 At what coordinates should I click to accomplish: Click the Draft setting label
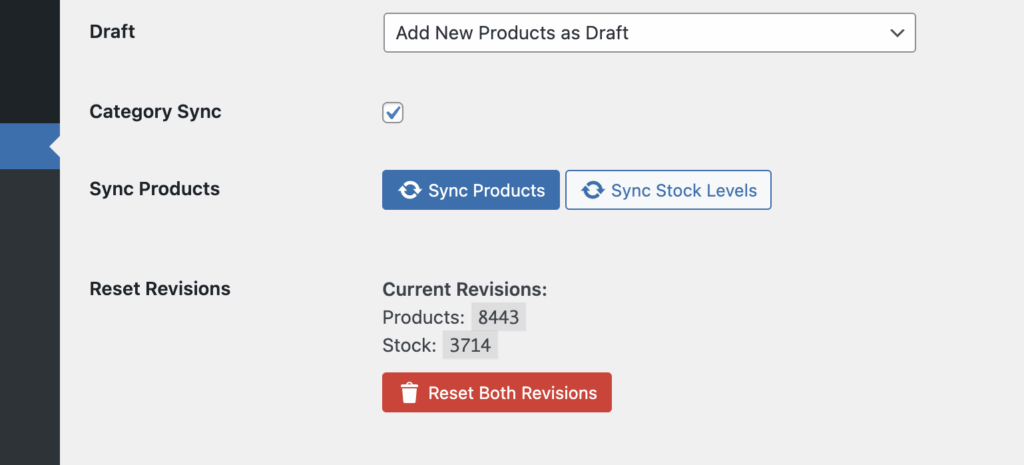(112, 31)
